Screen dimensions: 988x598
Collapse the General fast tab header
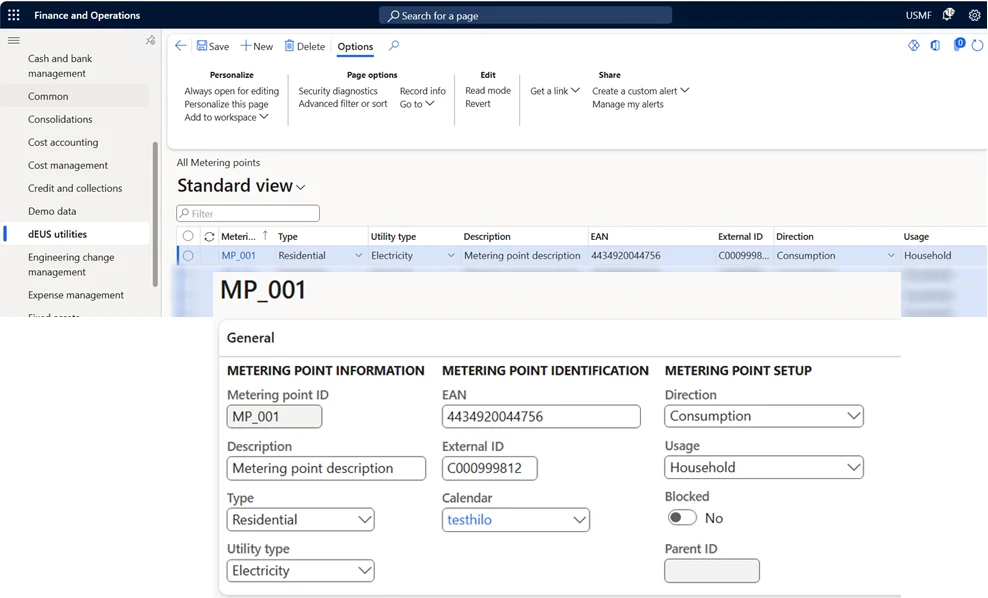pyautogui.click(x=250, y=338)
